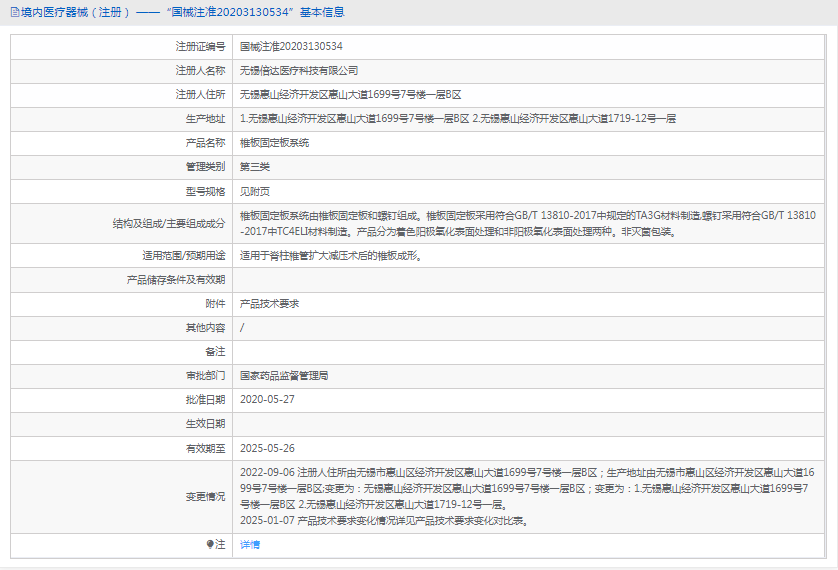This screenshot has height=570, width=838.
Task: Click the 注册人住所 address value
Action: (x=350, y=95)
